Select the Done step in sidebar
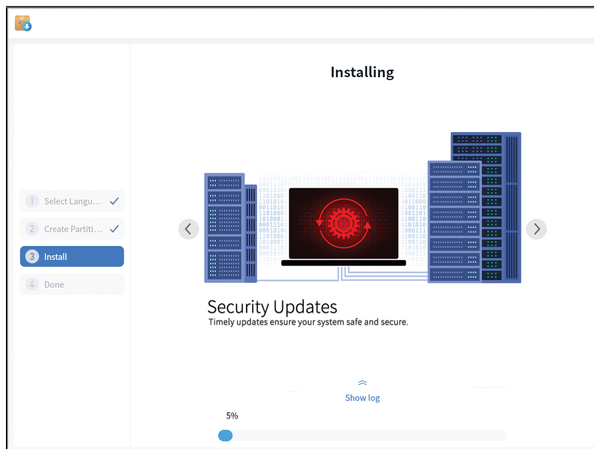This screenshot has width=600, height=455. pyautogui.click(x=72, y=285)
